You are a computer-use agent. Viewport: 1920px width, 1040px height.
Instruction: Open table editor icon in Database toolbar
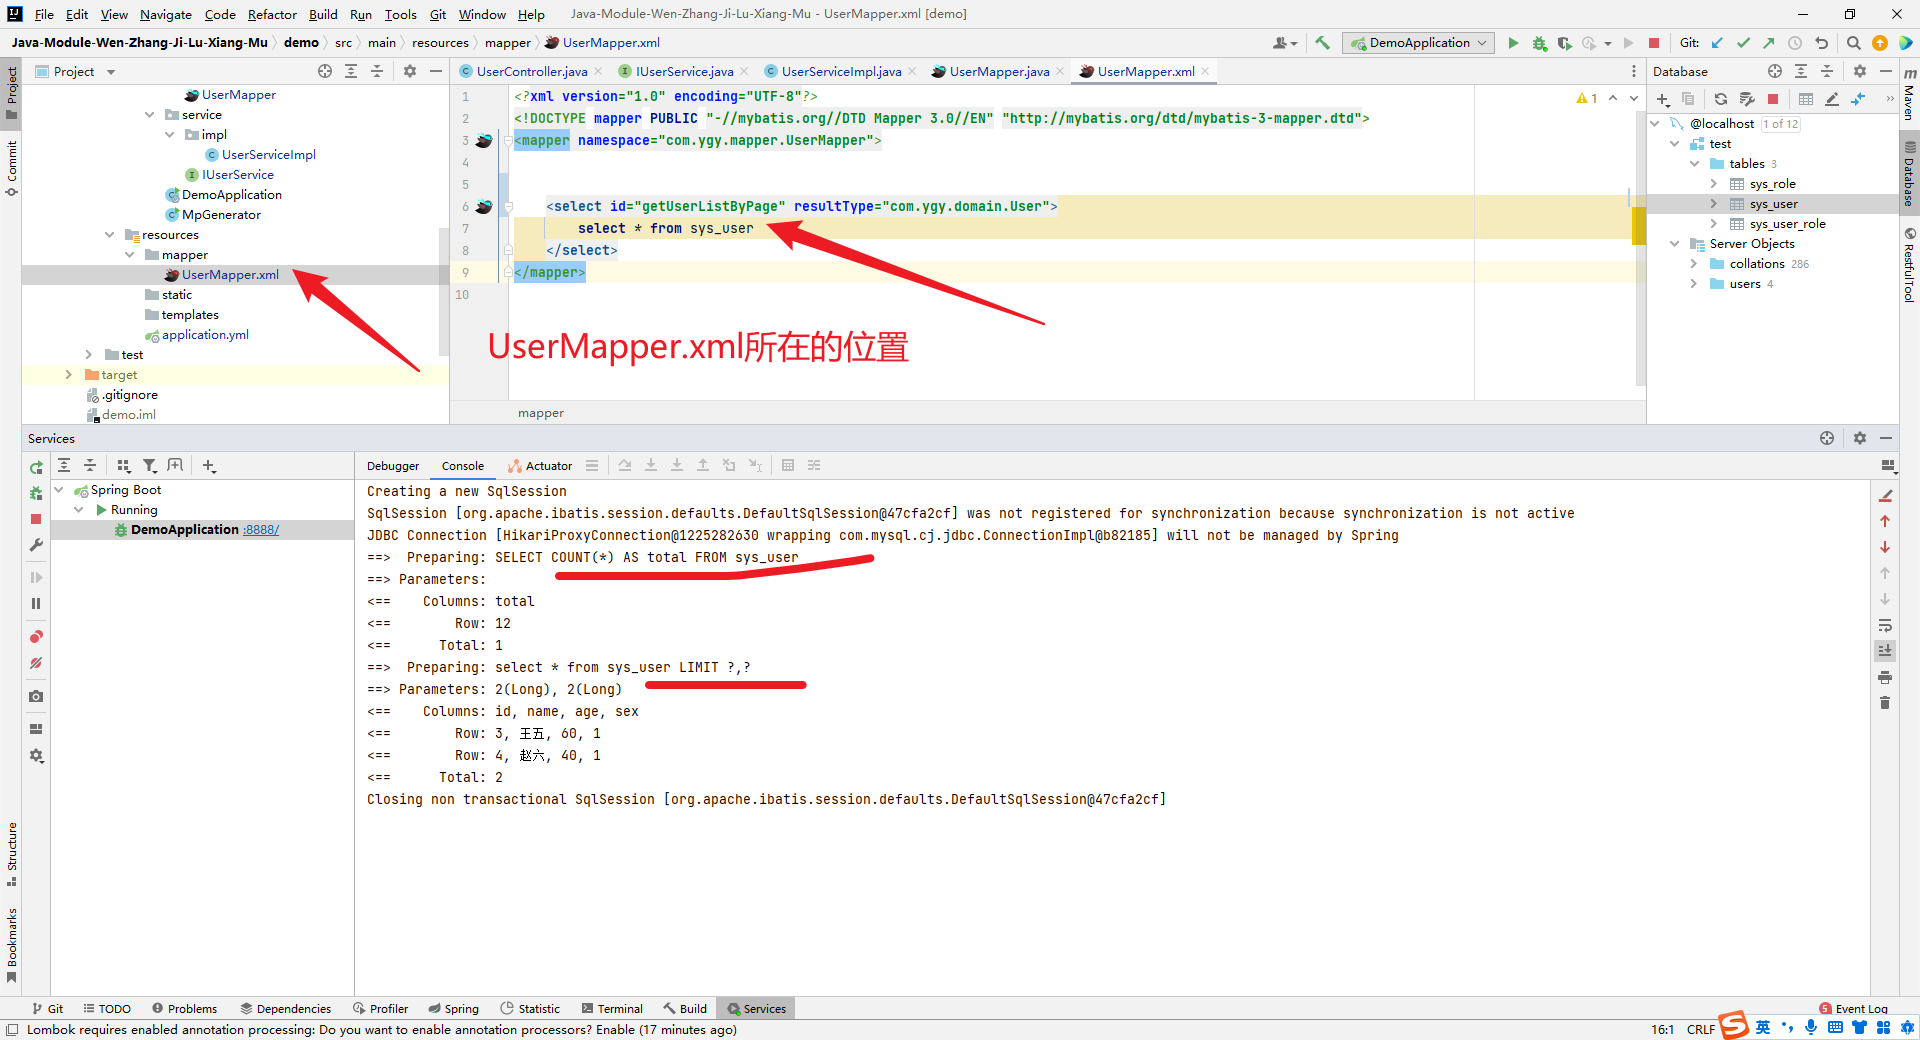click(x=1805, y=99)
